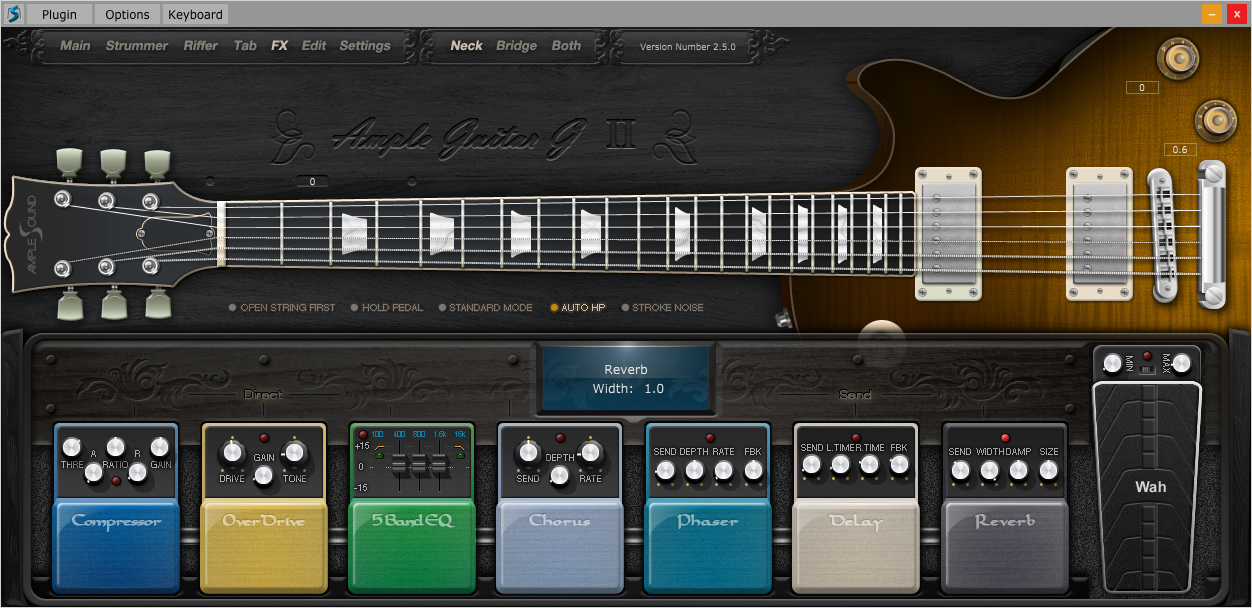Click the Compressor A (attack) knob
This screenshot has height=608, width=1252.
(x=93, y=471)
